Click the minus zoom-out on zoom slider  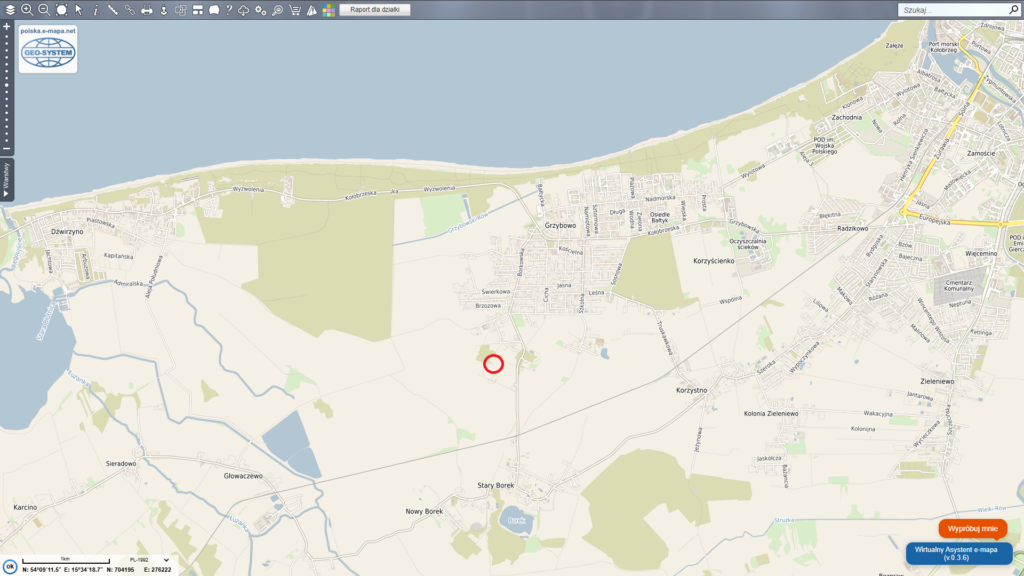(x=7, y=149)
